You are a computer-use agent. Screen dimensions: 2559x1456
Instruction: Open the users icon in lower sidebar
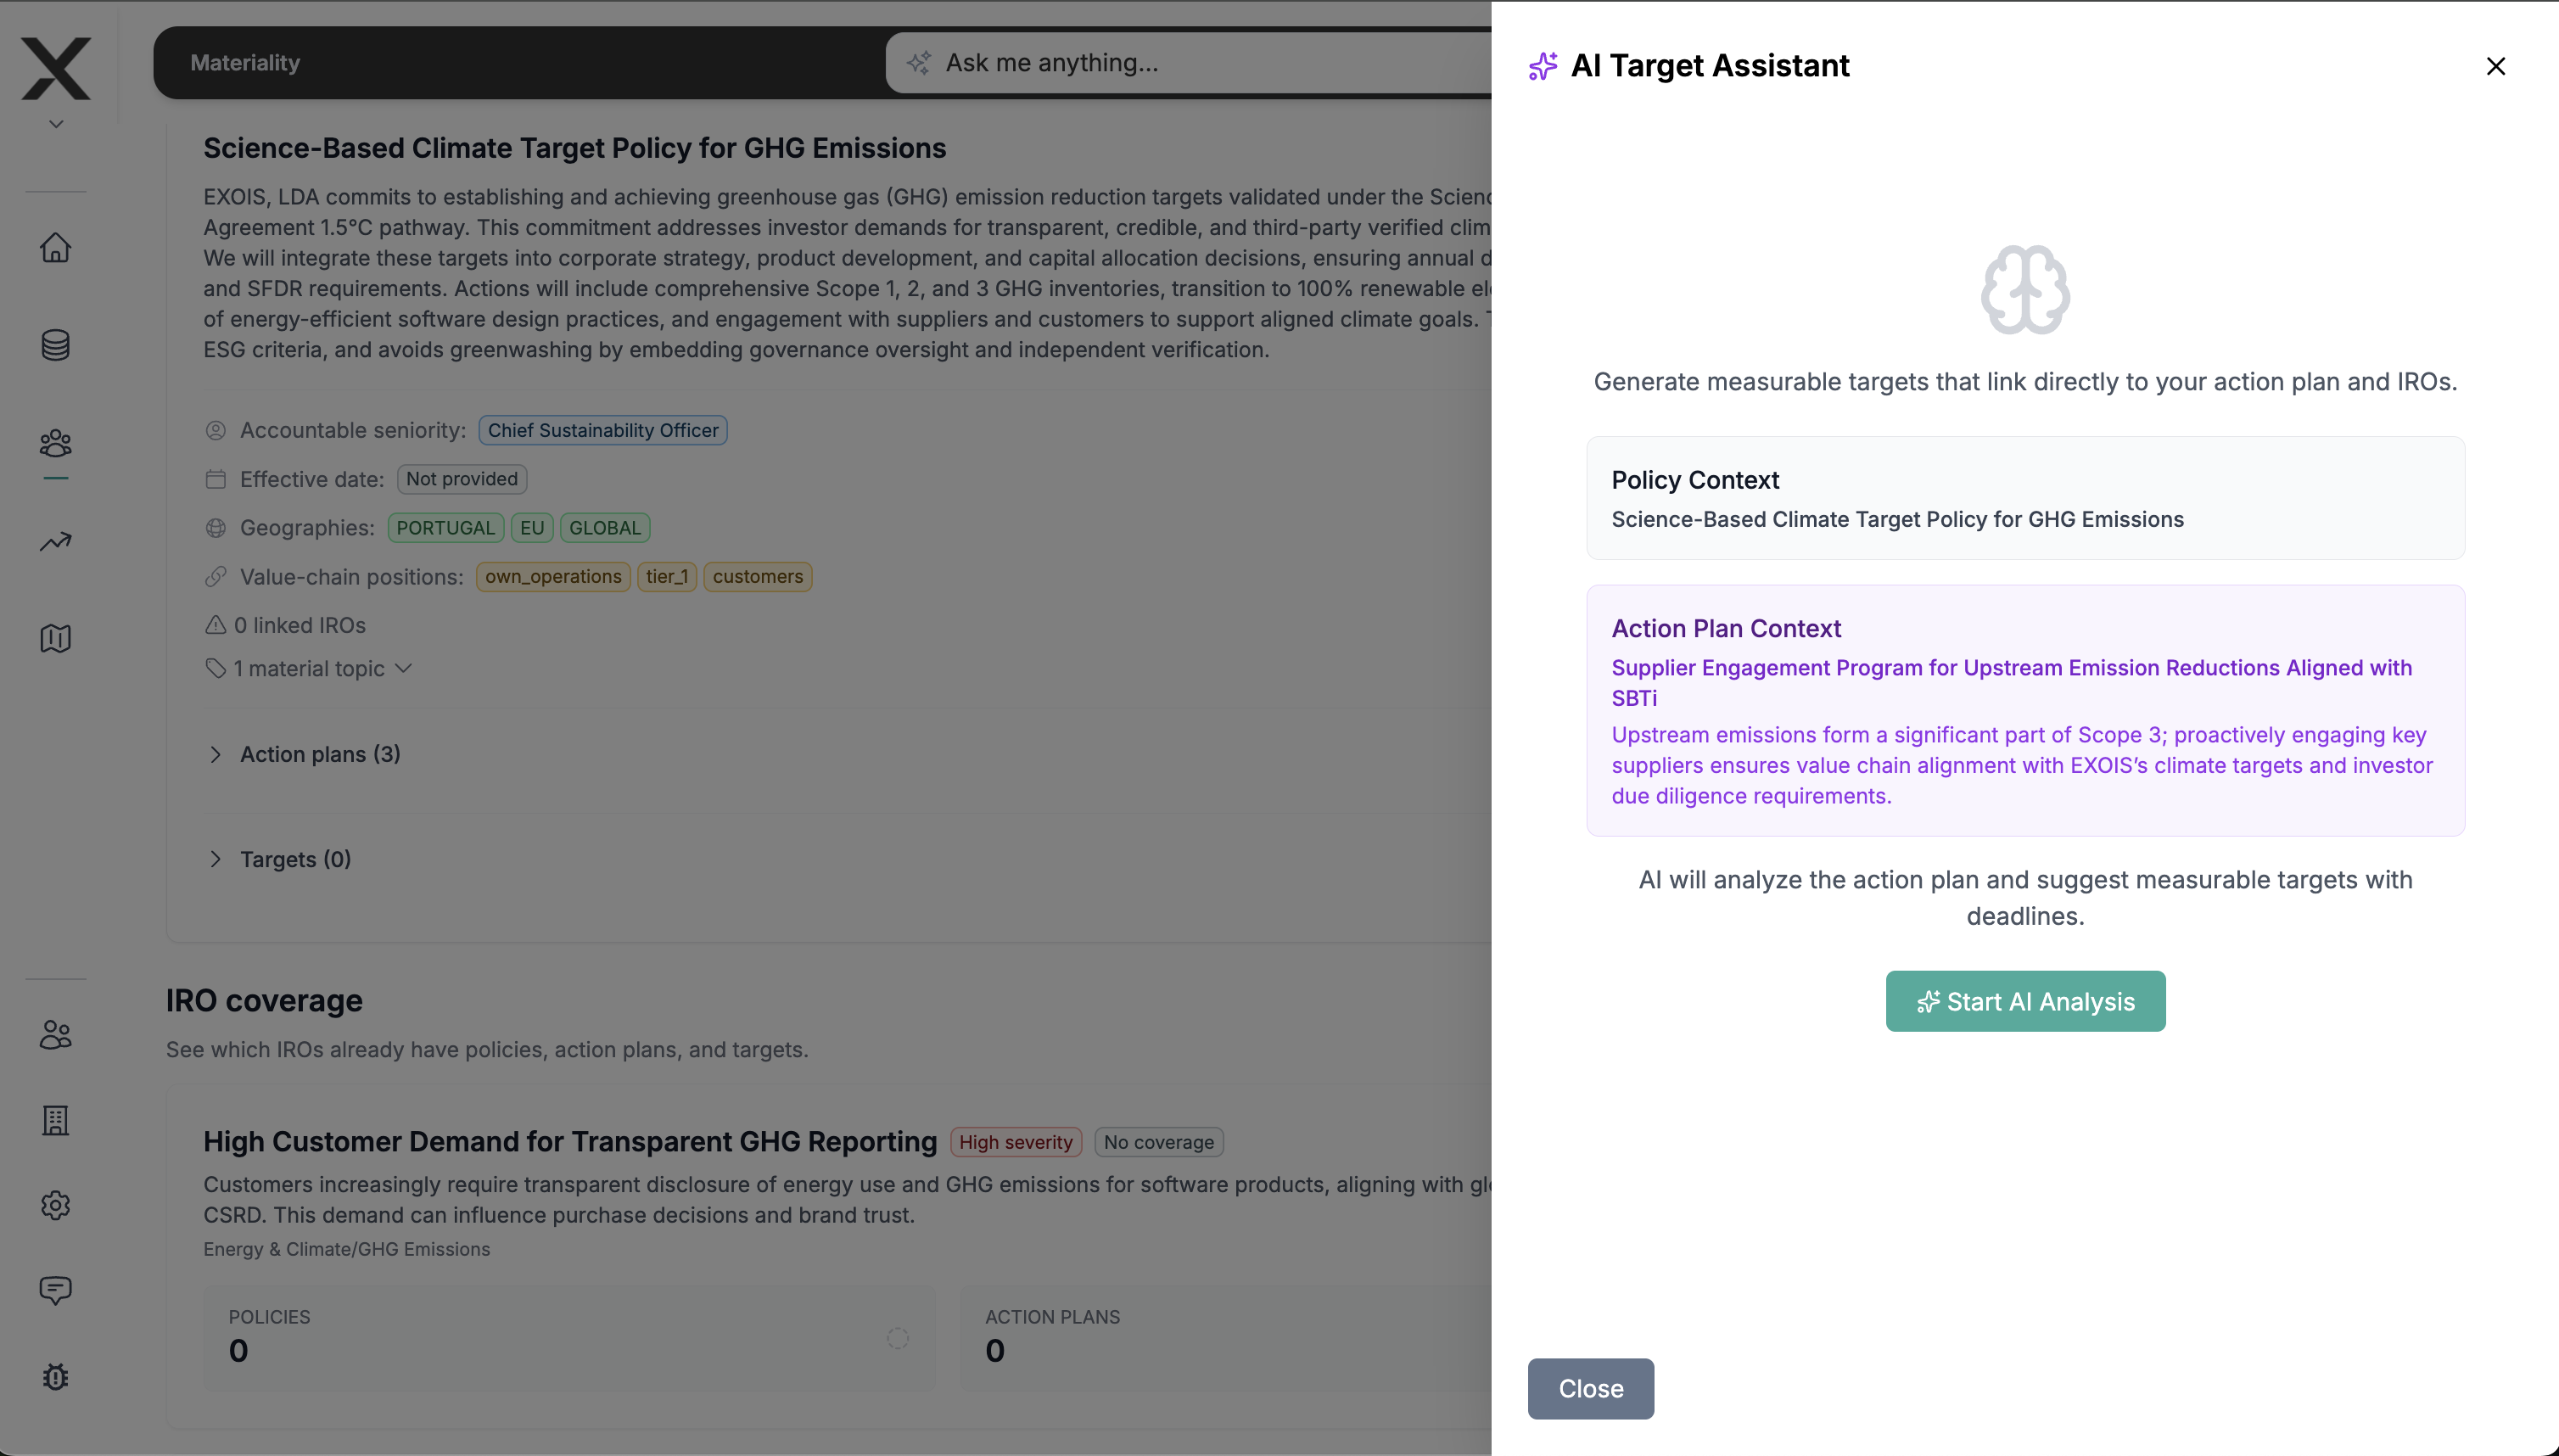[x=56, y=1034]
